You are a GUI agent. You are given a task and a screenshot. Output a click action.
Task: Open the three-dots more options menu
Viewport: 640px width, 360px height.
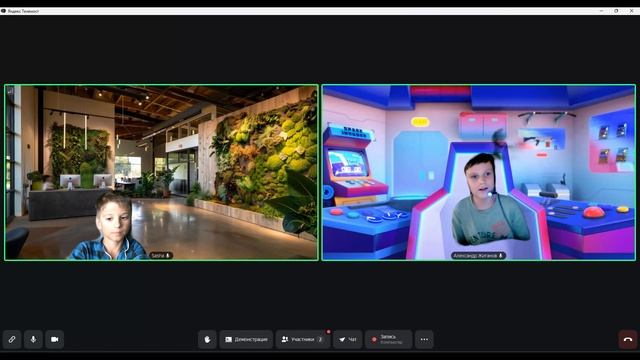(x=424, y=339)
